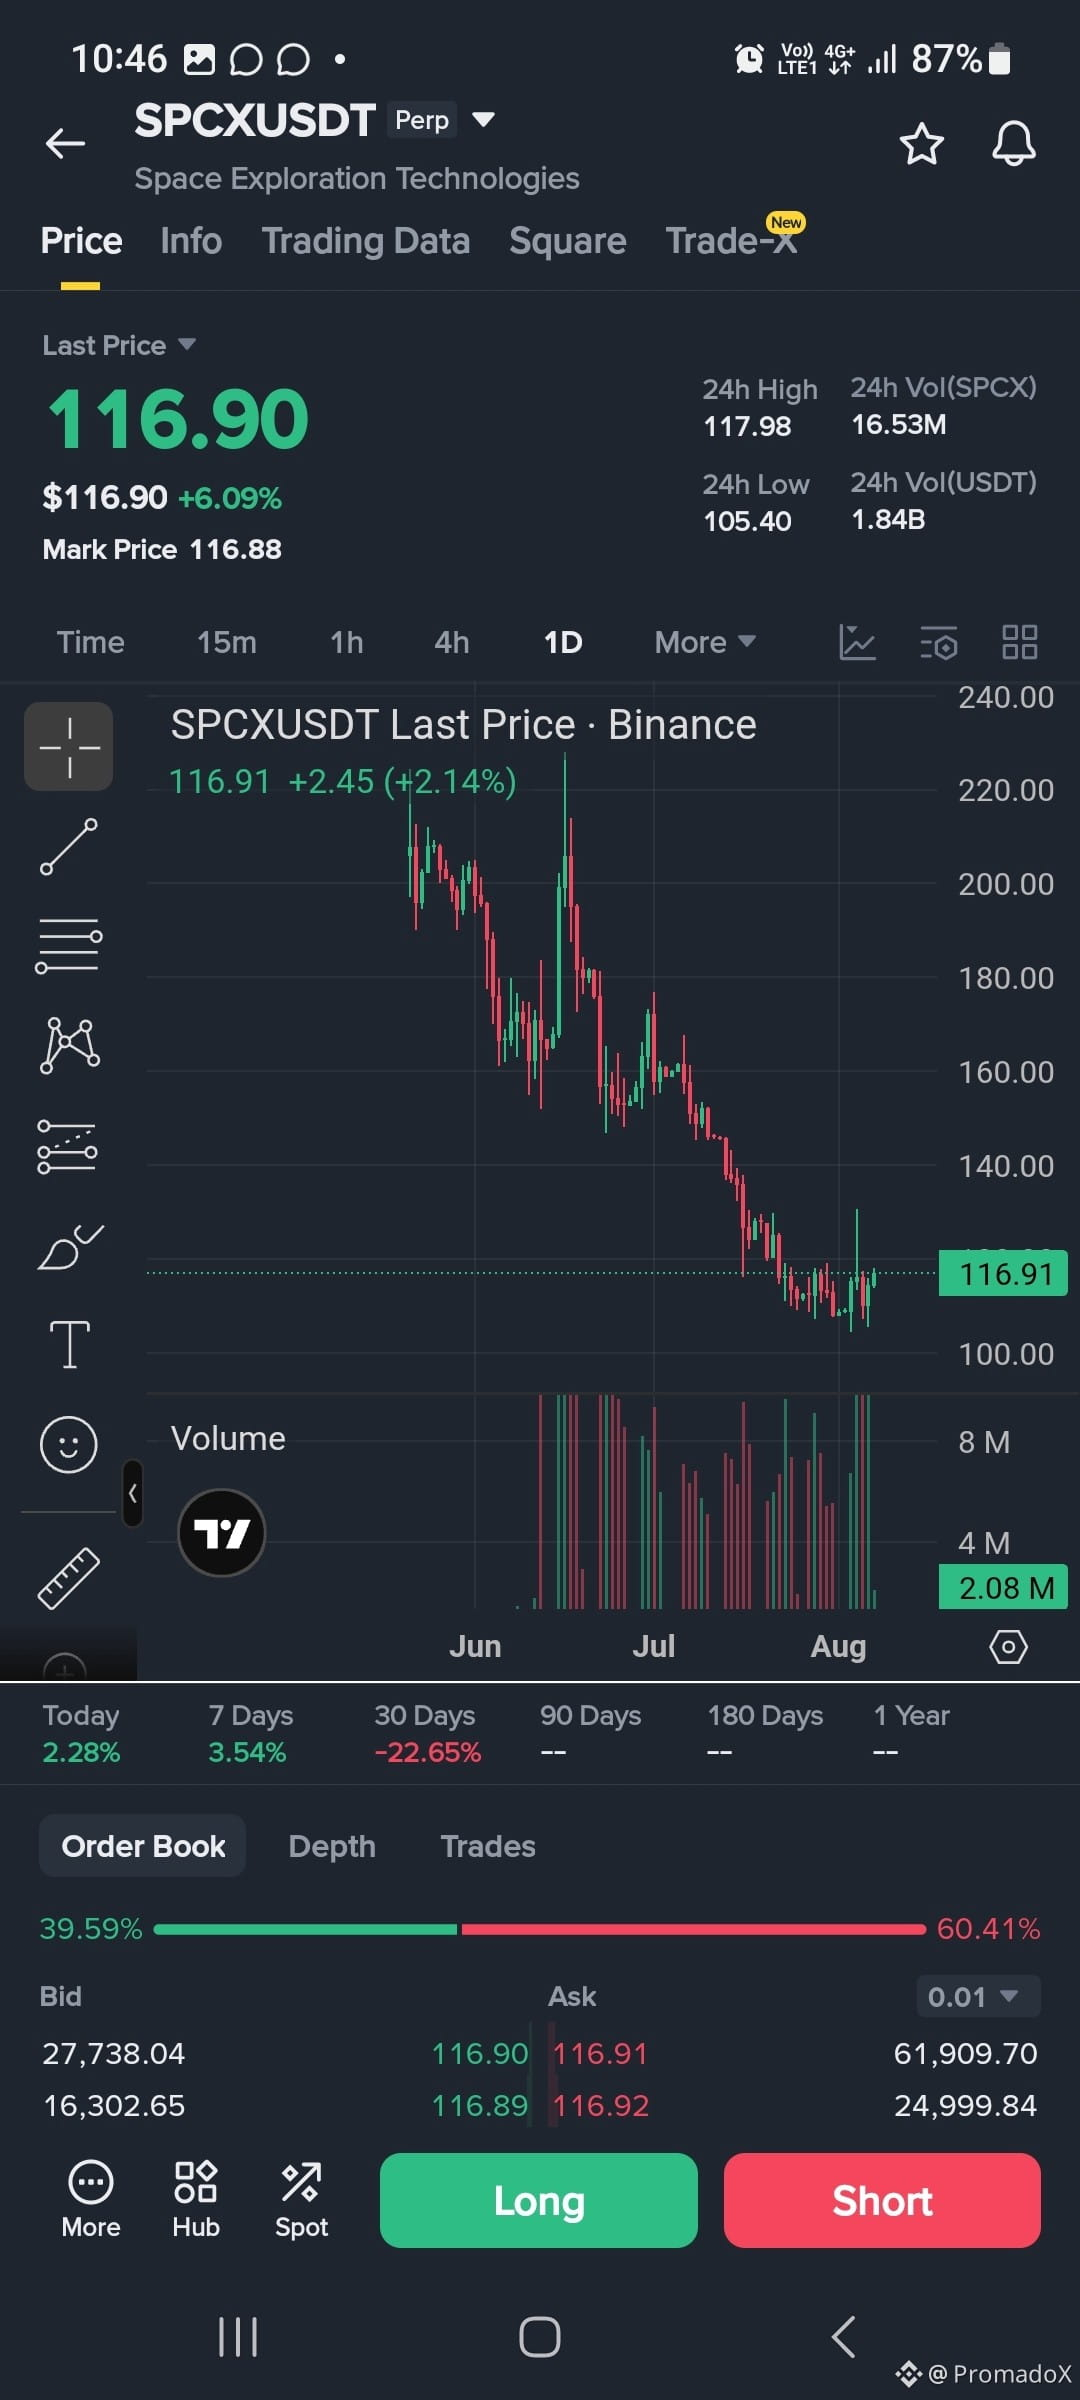Tap the green Long button

click(539, 2200)
